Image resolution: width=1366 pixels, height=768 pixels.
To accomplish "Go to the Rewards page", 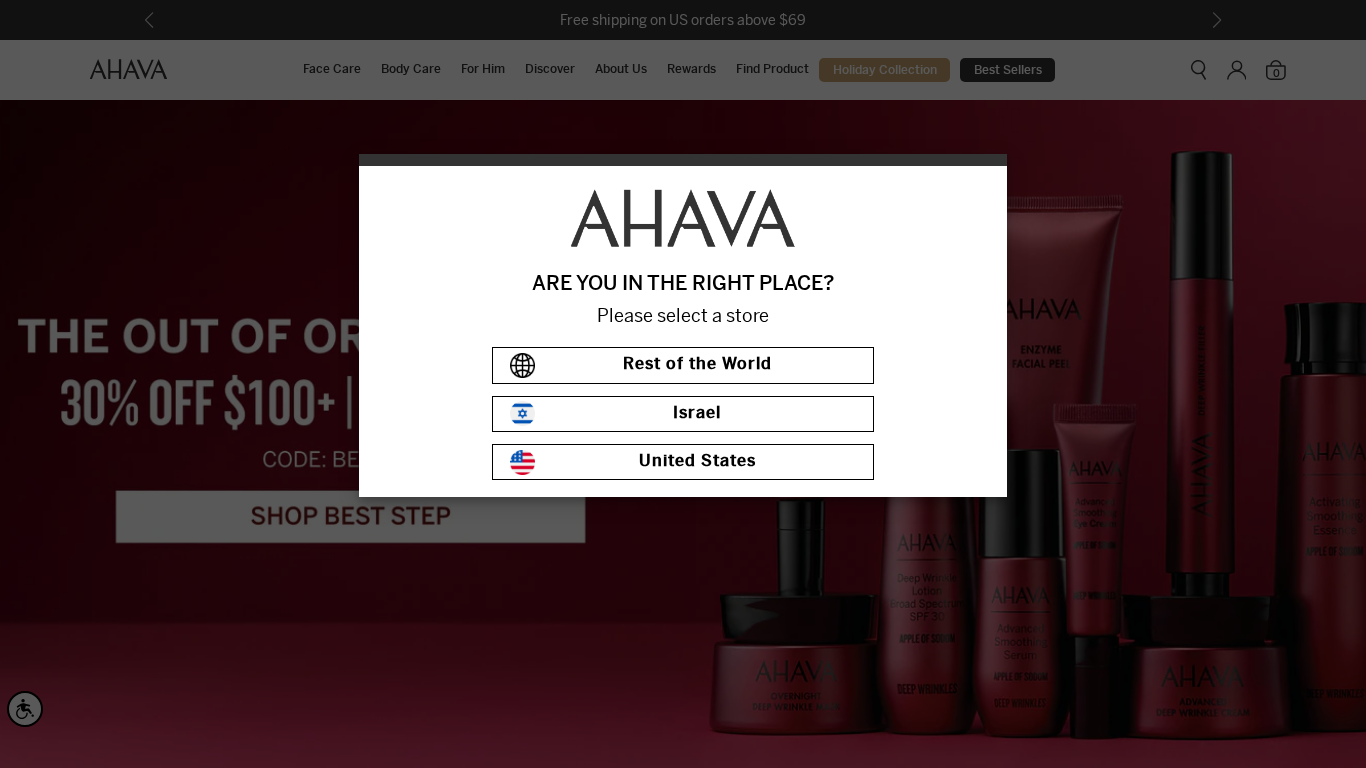I will 691,69.
